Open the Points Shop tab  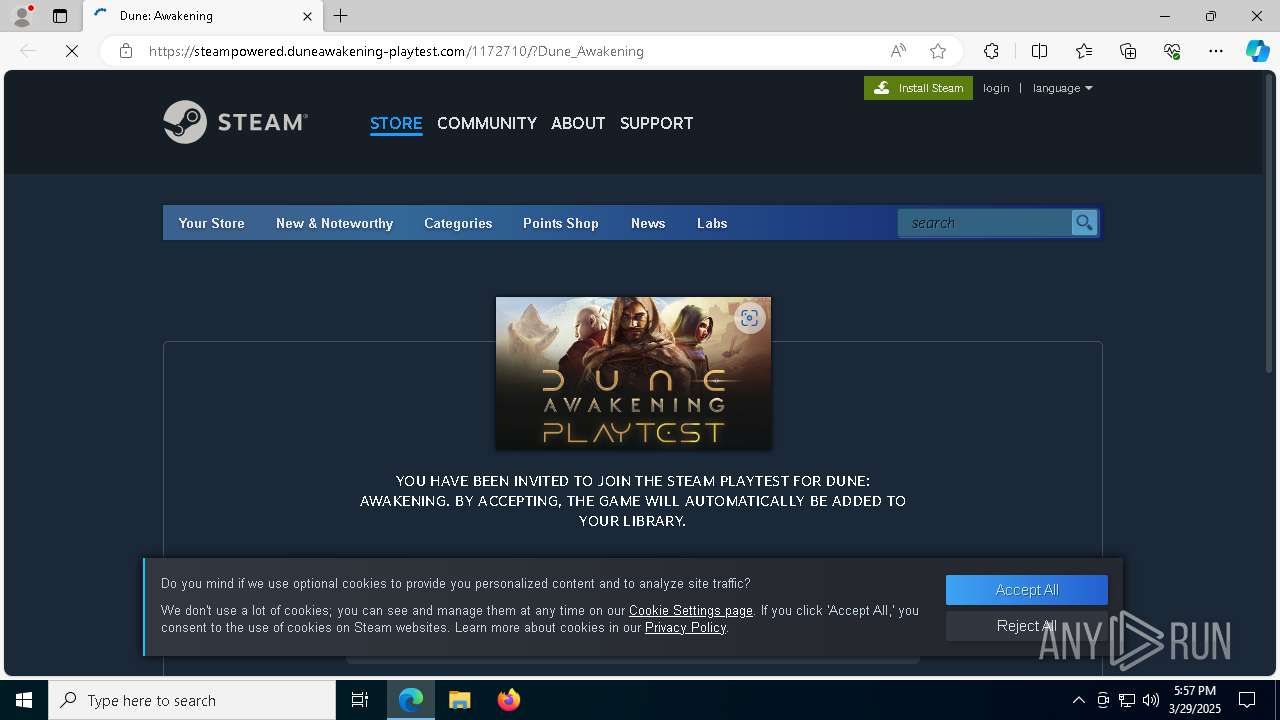click(560, 223)
